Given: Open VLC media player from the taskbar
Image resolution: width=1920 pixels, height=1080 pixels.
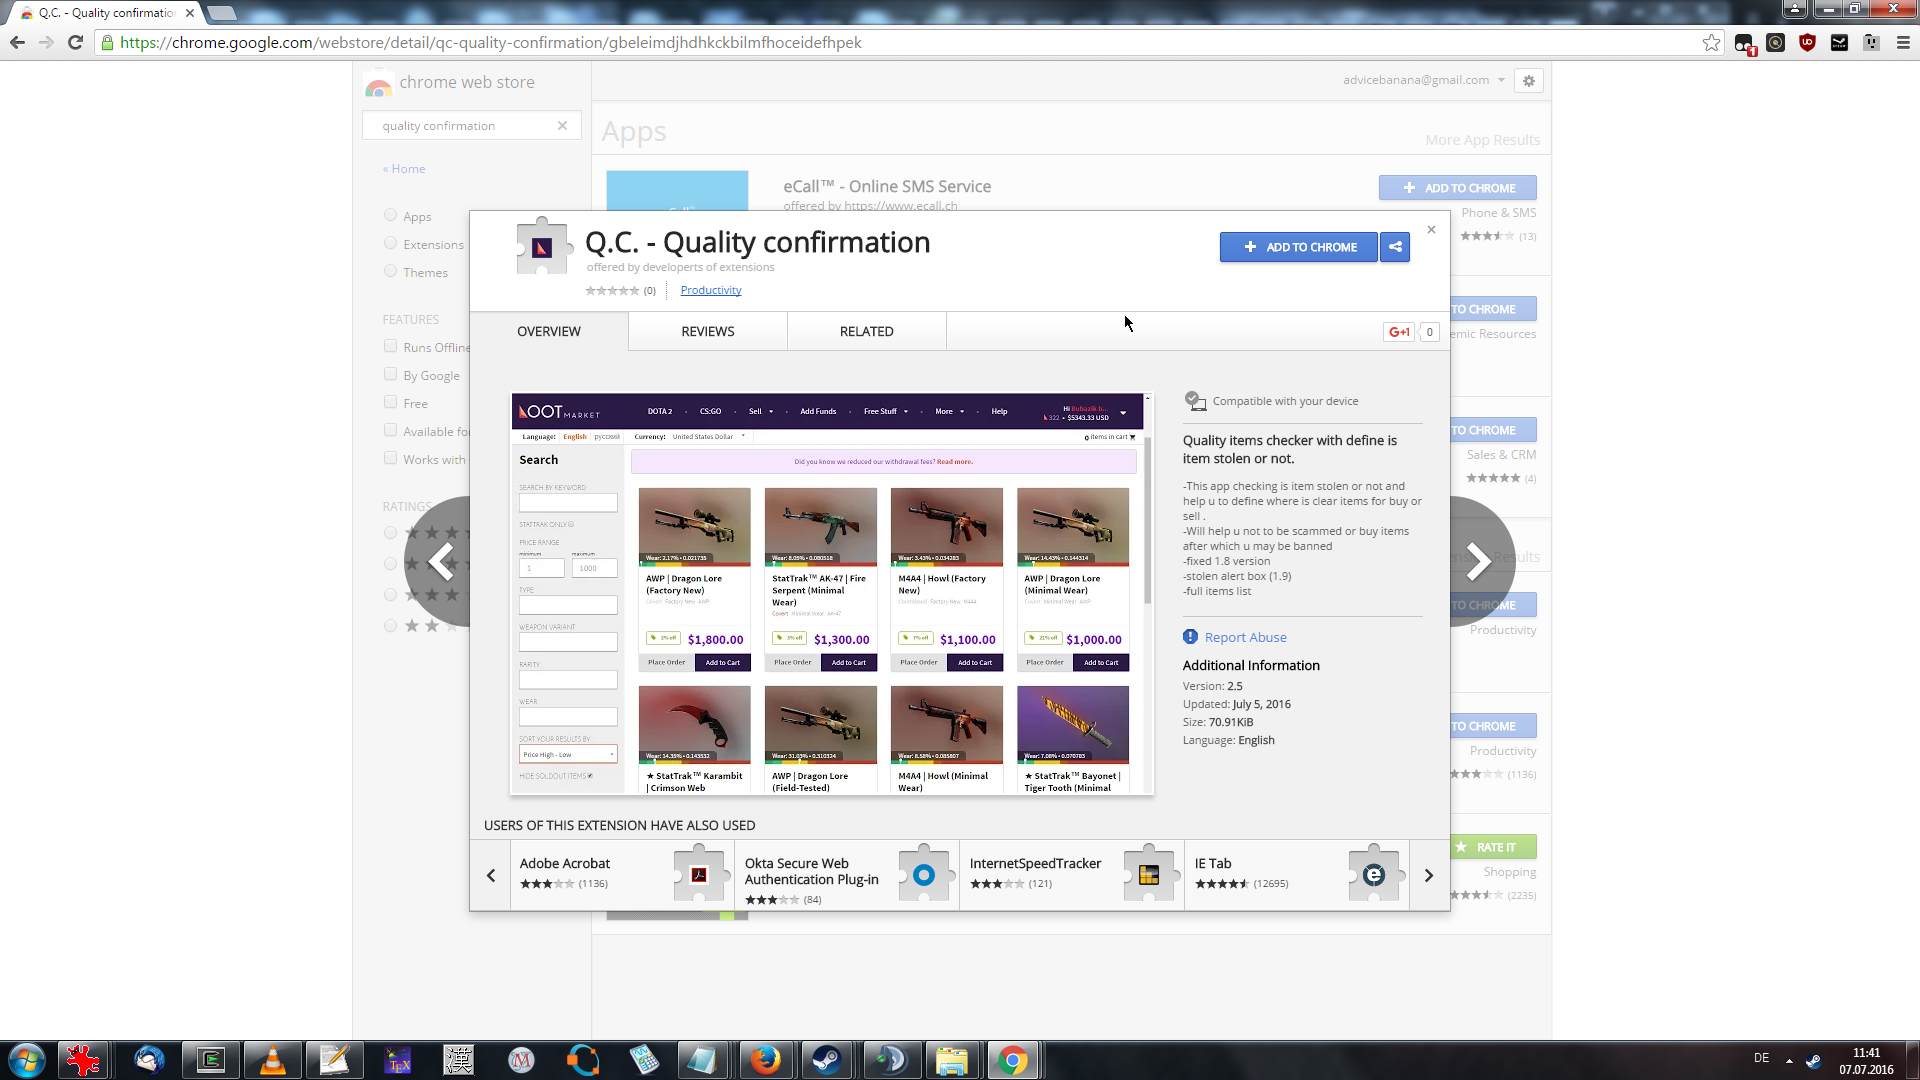Looking at the screenshot, I should 272,1060.
